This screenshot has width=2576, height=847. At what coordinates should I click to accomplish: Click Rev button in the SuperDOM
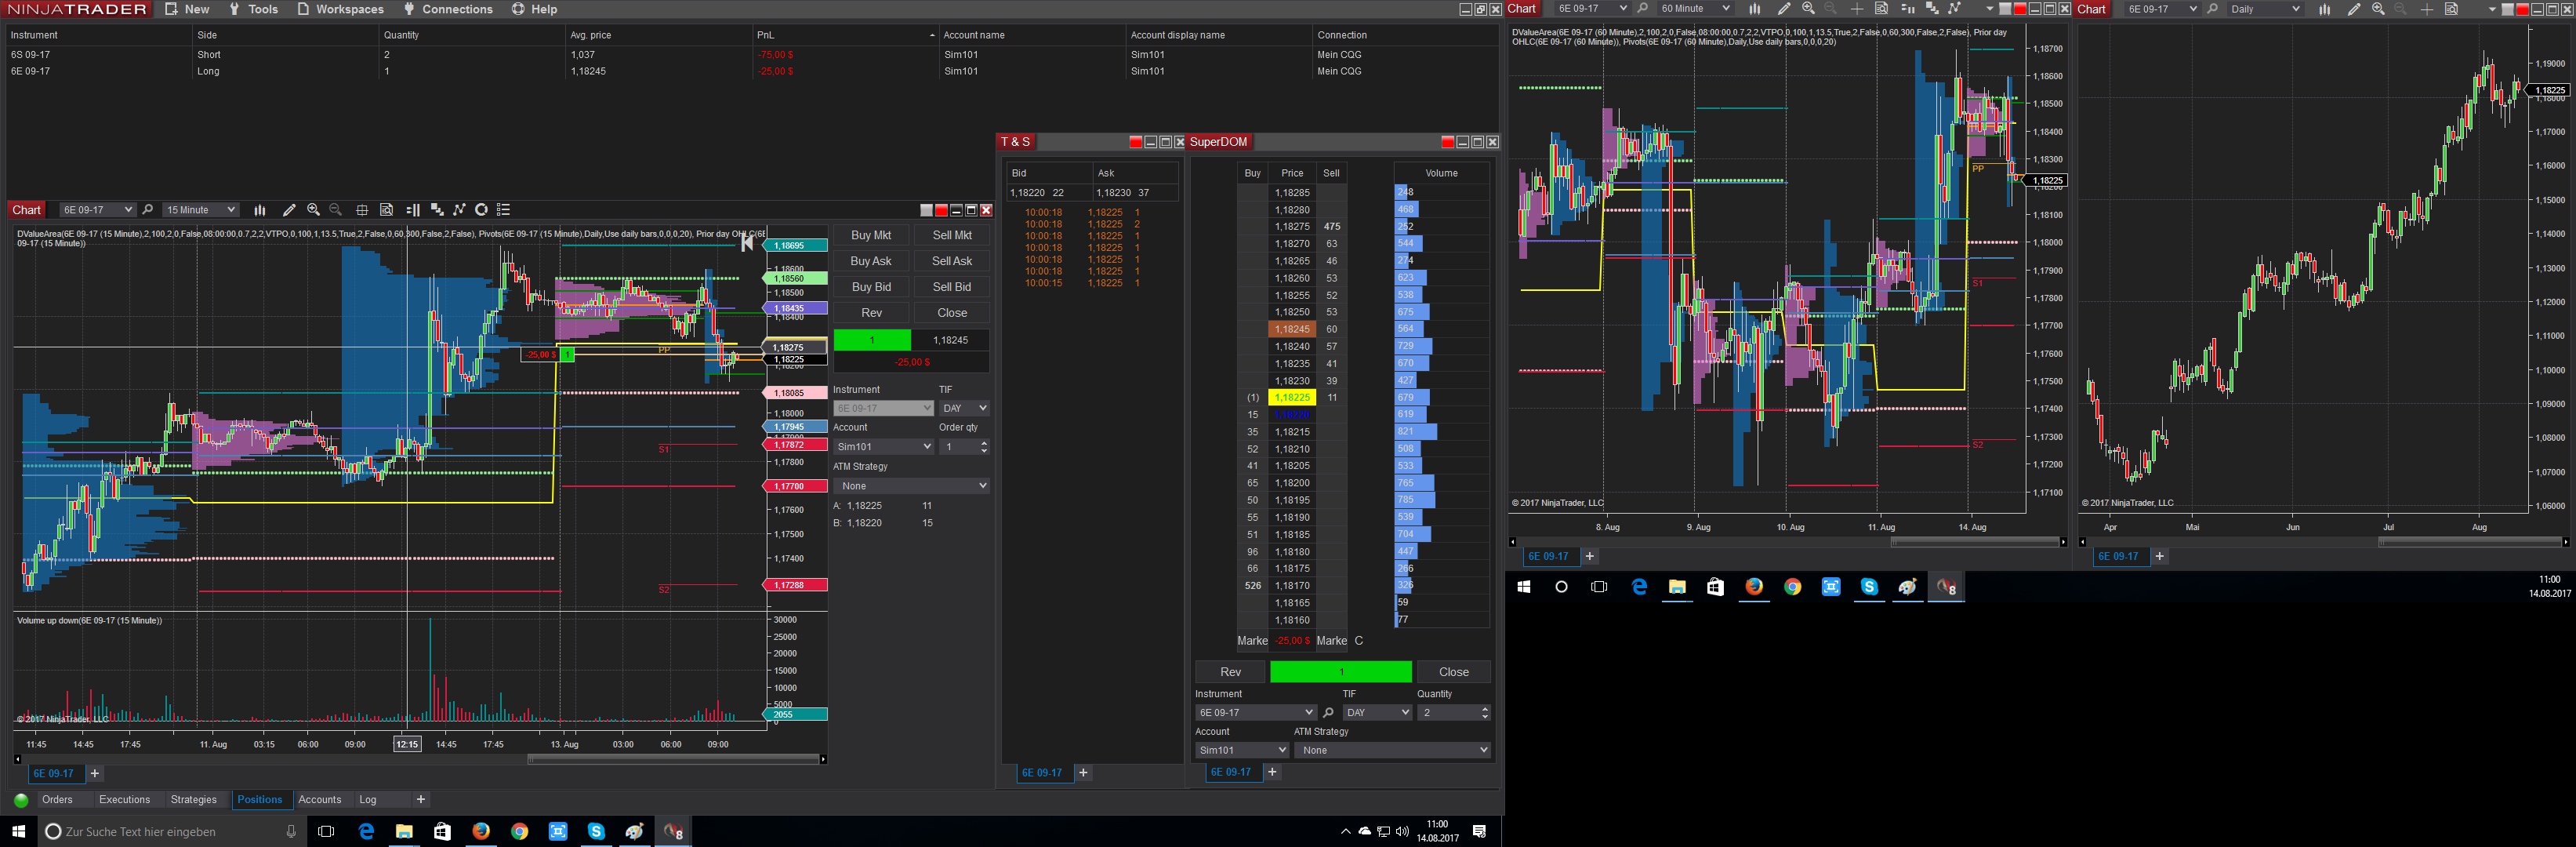click(1230, 672)
